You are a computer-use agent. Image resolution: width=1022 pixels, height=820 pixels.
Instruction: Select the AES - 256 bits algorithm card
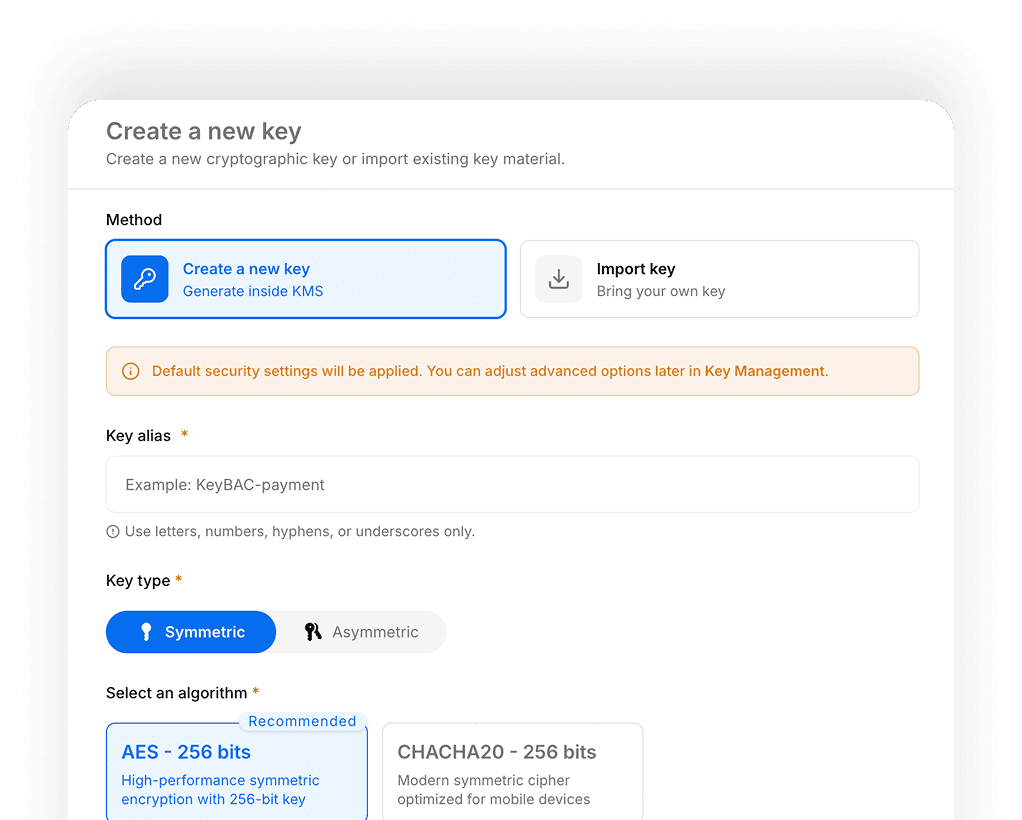pos(237,772)
